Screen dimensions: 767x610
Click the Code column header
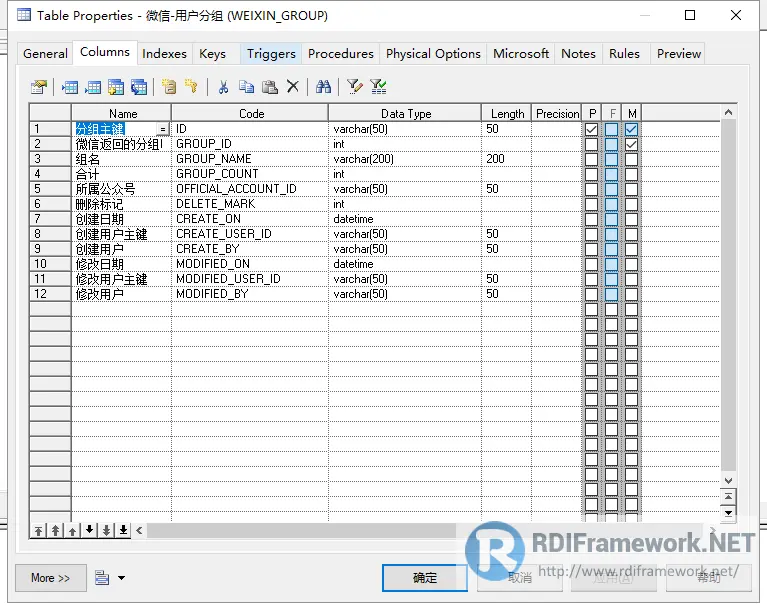tap(251, 113)
